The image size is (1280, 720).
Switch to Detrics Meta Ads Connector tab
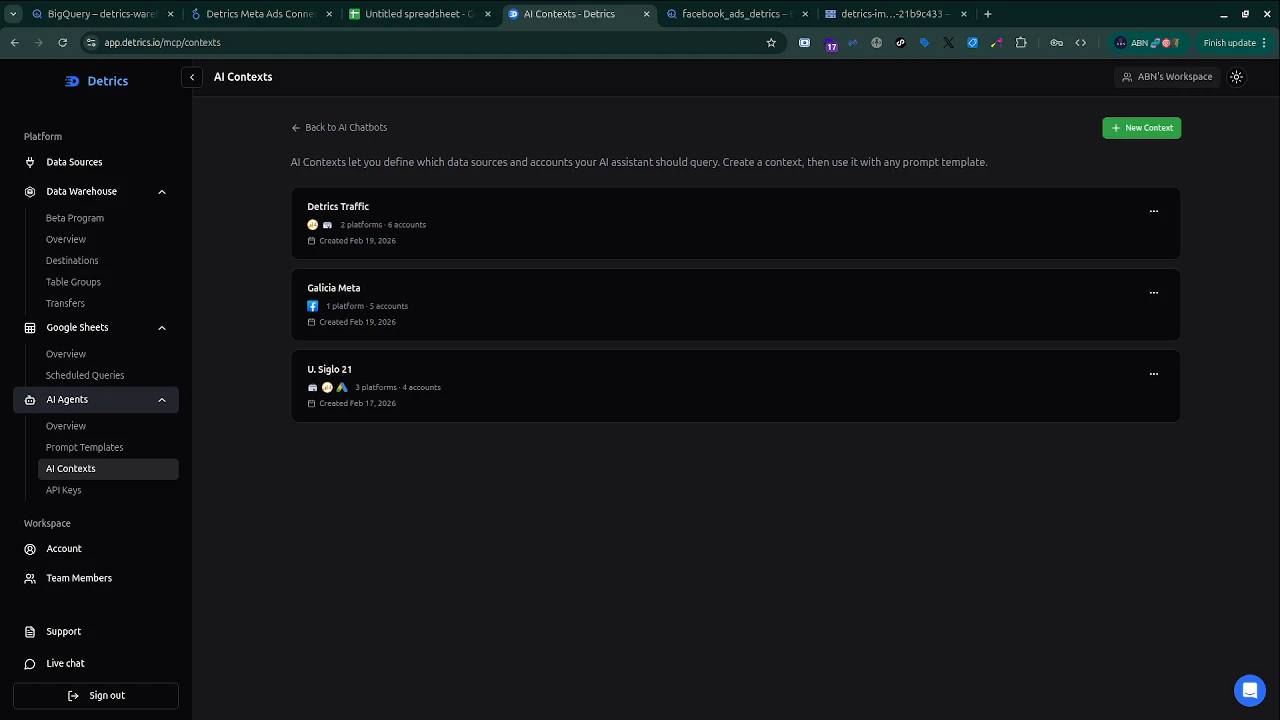click(260, 14)
